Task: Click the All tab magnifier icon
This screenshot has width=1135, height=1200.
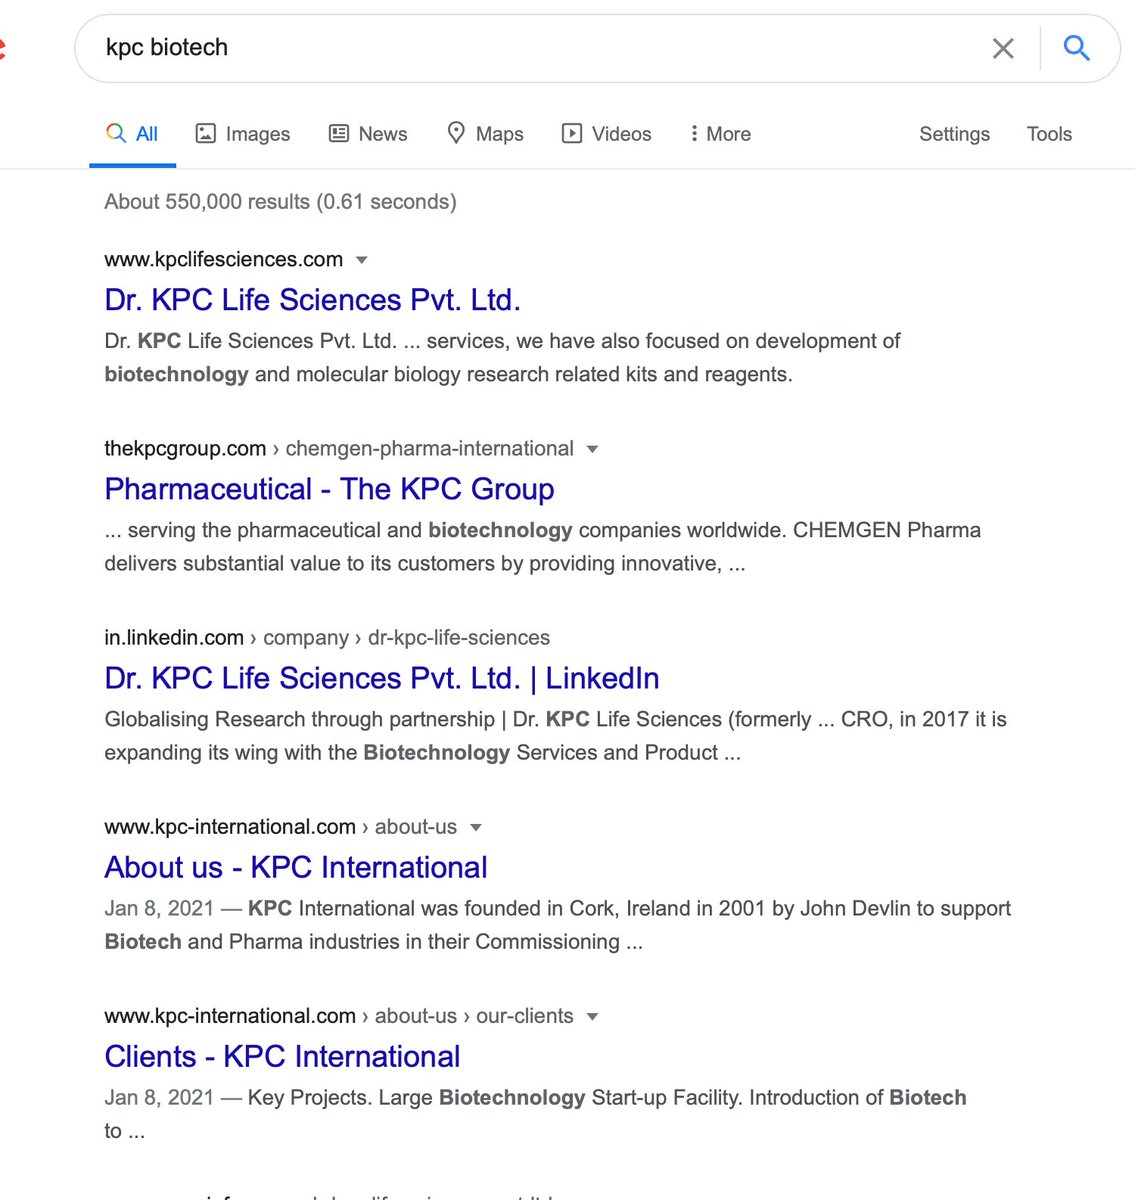Action: (116, 133)
